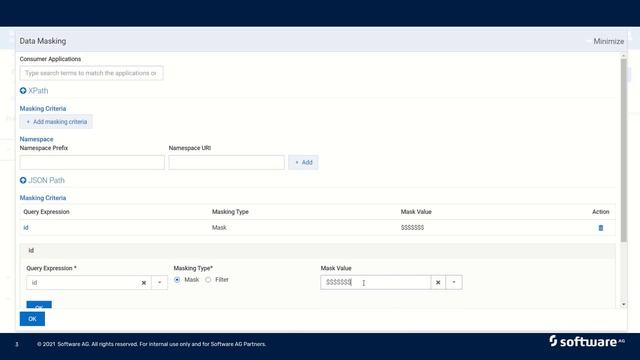Screen dimensions: 640x360
Task: Click the $$$$$$$ mask value cell
Action: (x=412, y=228)
